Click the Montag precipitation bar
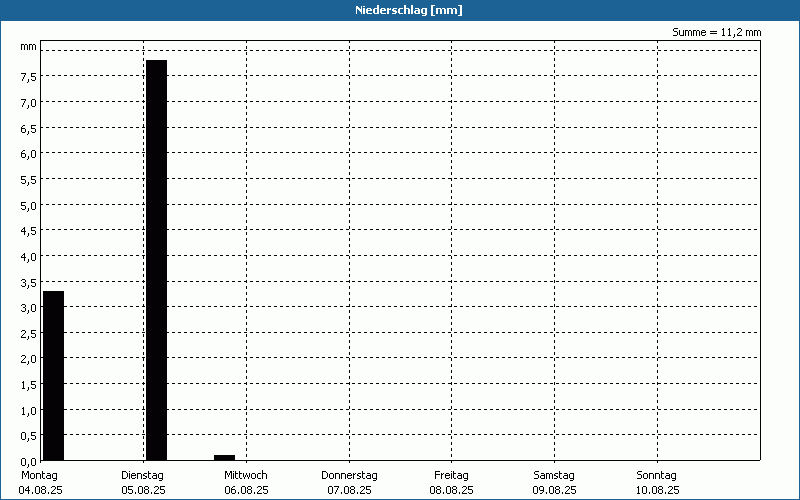 54,376
